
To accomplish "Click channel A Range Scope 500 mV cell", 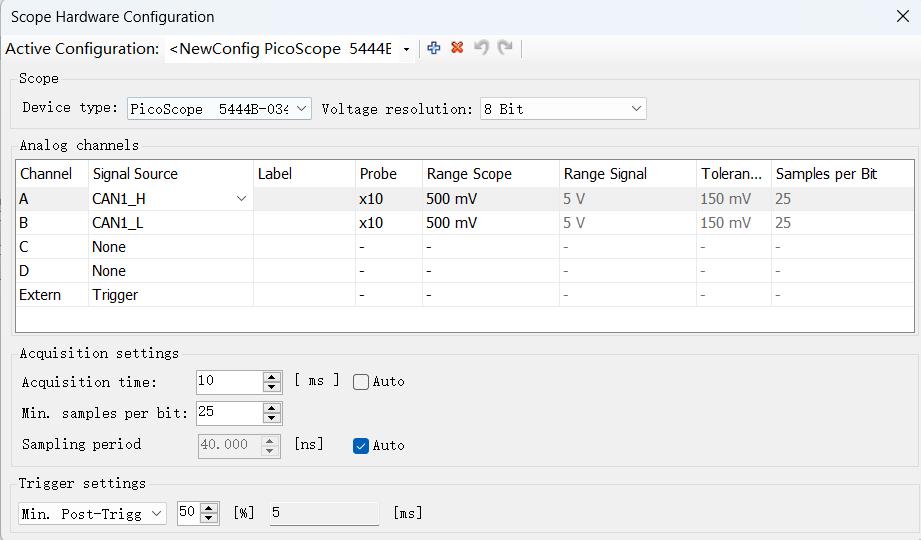I will (x=489, y=199).
